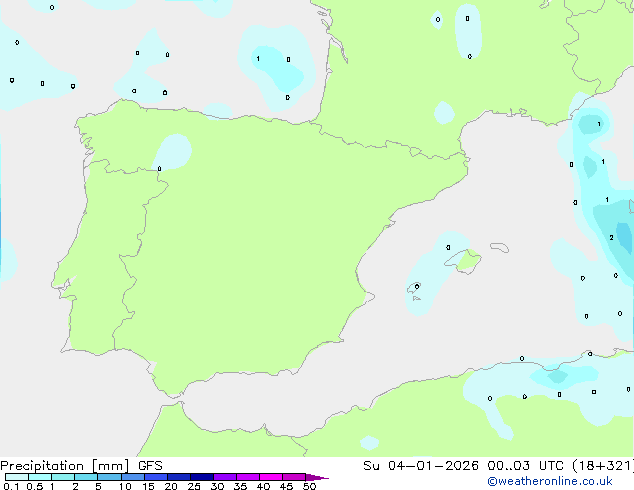Click the '2' precipitation value on the map
The image size is (634, 490).
pos(611,238)
